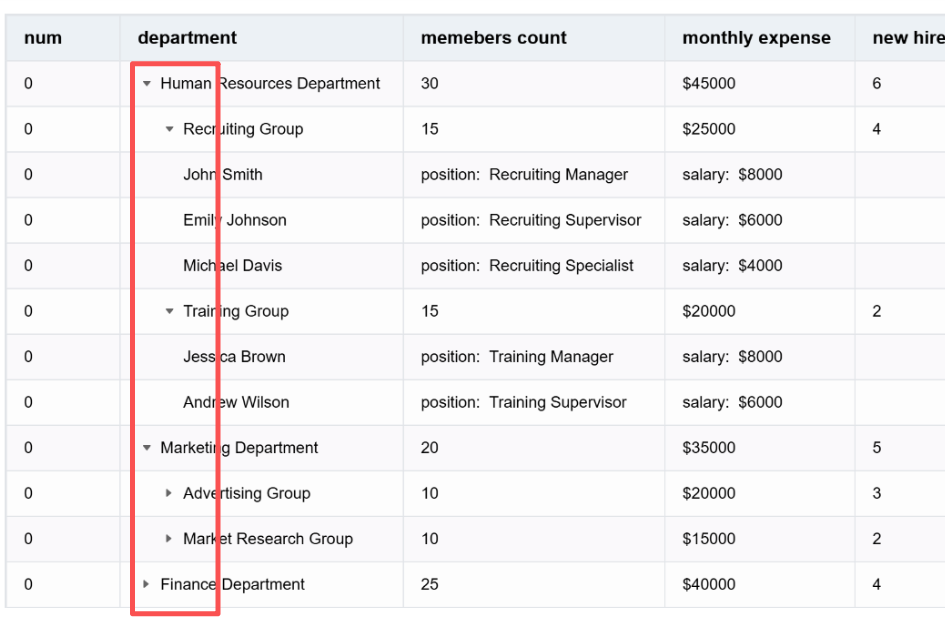Screen dimensions: 945x619
Task: Click the memebers count column header
Action: [493, 38]
